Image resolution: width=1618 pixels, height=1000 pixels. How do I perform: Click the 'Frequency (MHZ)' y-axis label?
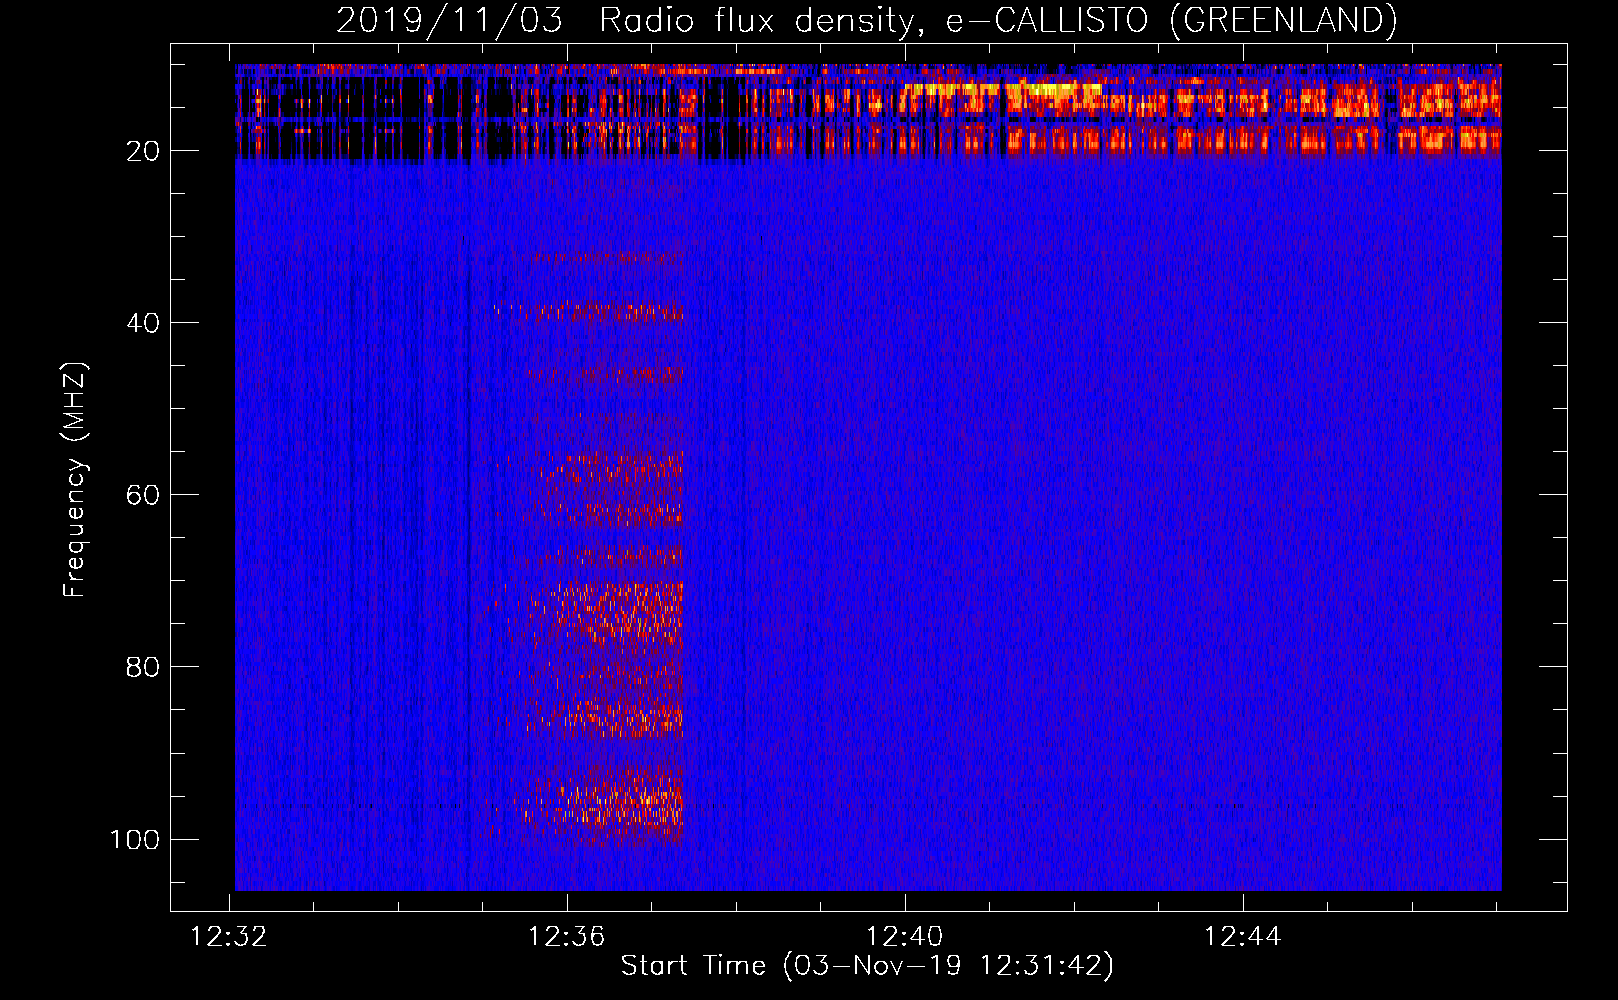[x=75, y=480]
